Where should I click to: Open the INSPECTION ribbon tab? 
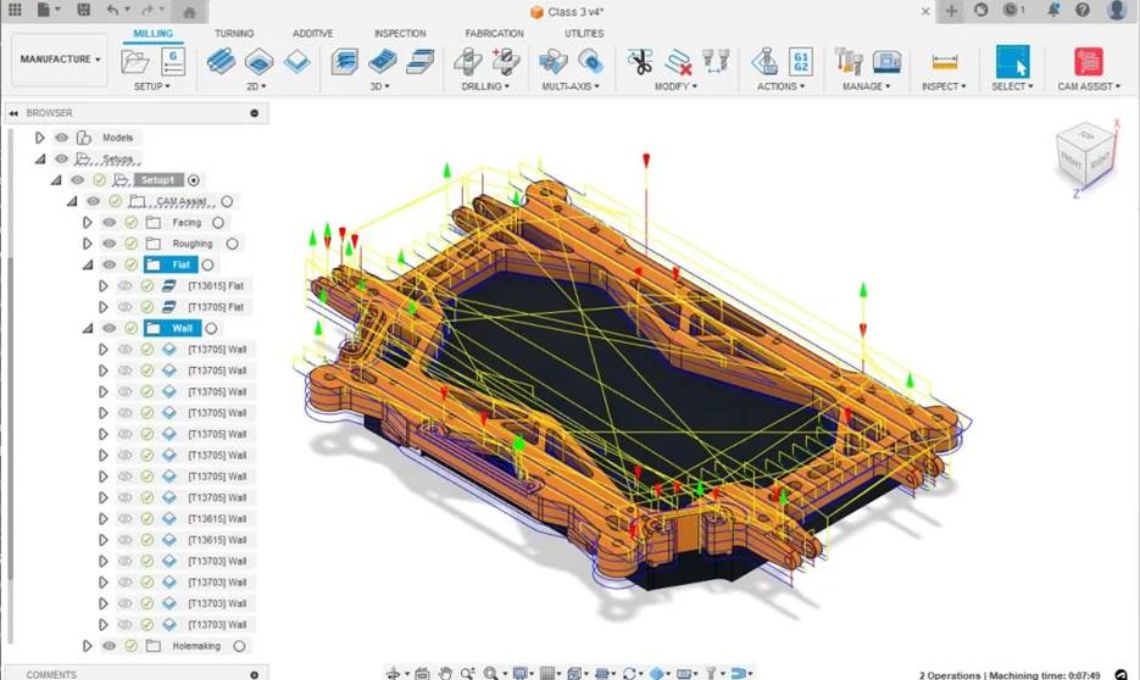(399, 33)
